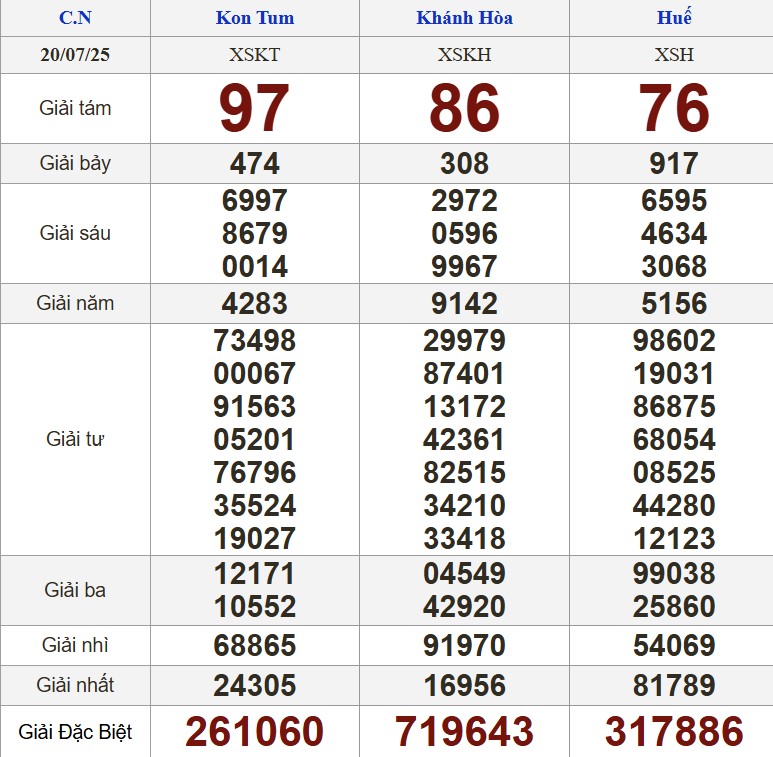
Task: Click Kon Tum special prize number 261060
Action: coord(254,732)
